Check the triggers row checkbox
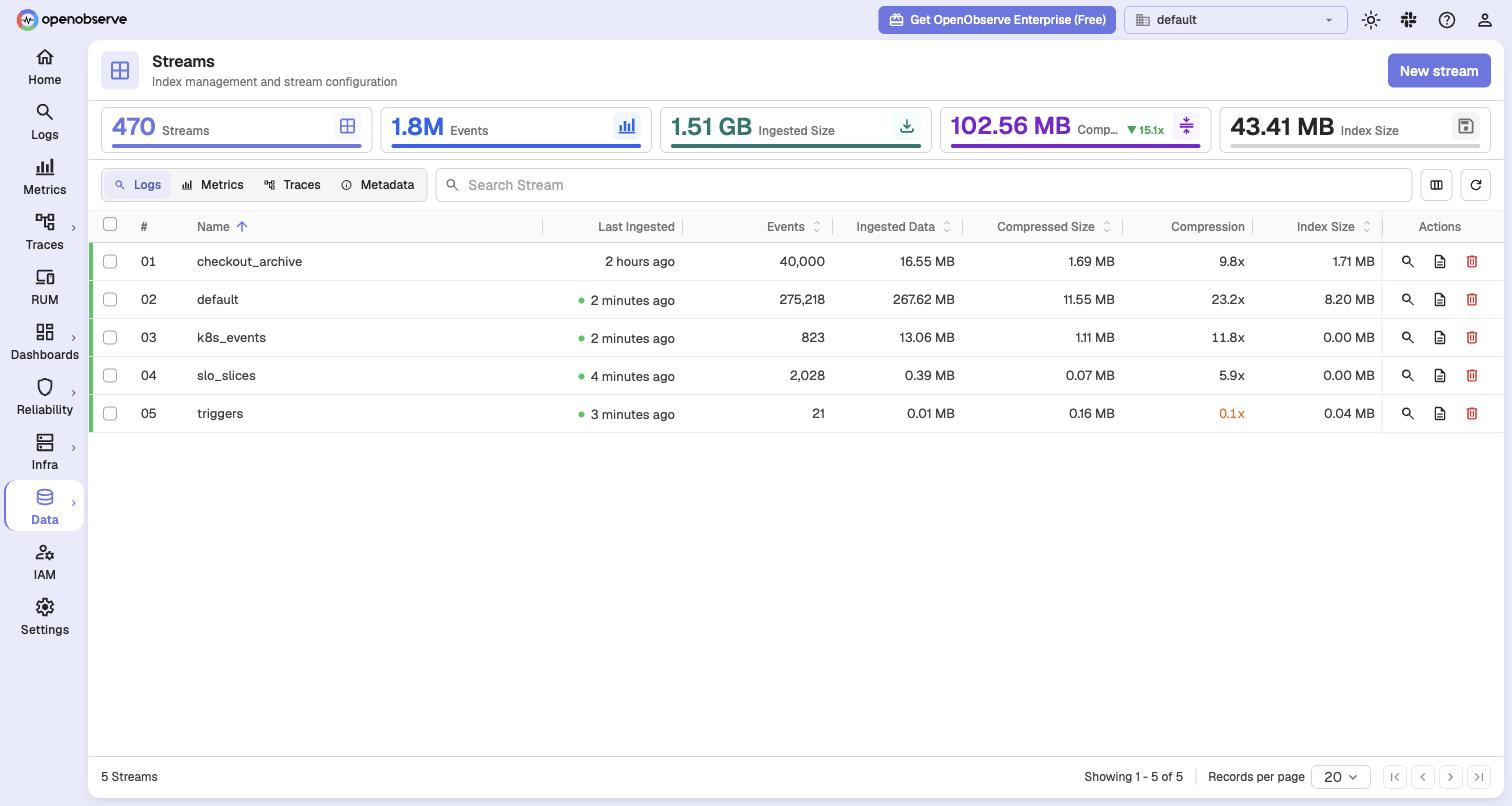1512x806 pixels. coord(110,414)
